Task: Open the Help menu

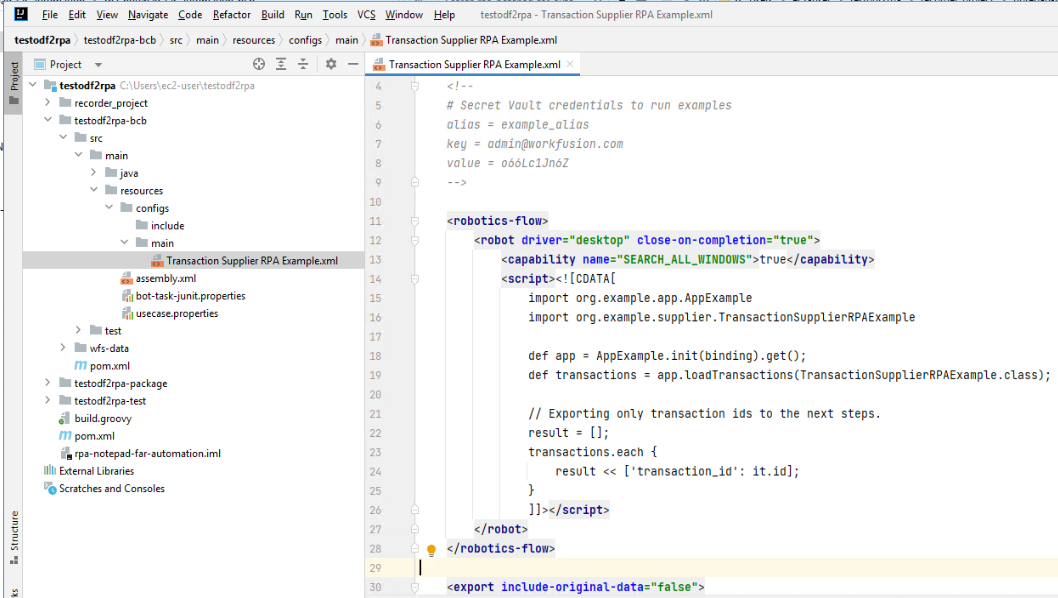Action: [x=444, y=14]
